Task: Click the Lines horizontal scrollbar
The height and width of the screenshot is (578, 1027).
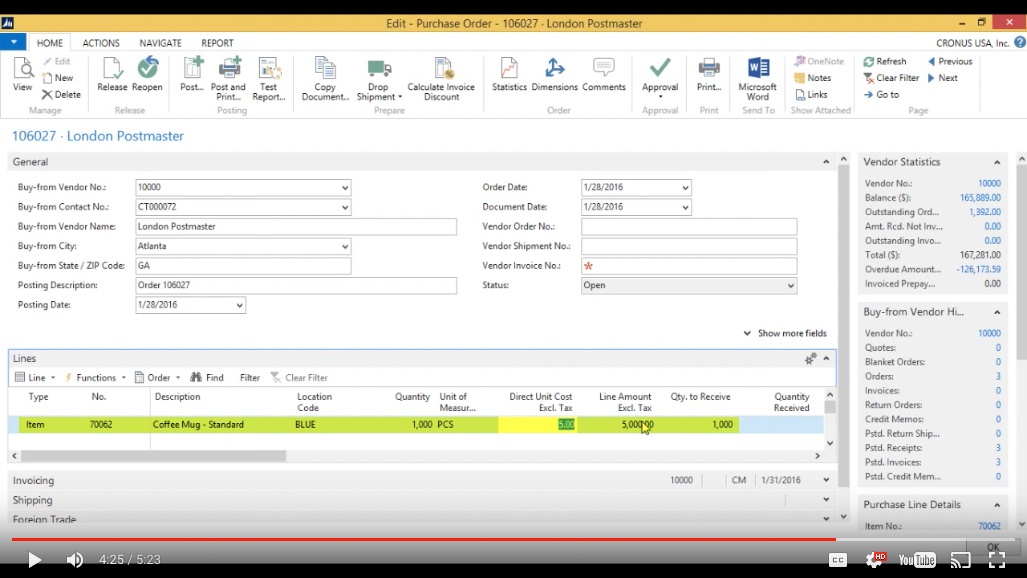Action: click(x=153, y=455)
